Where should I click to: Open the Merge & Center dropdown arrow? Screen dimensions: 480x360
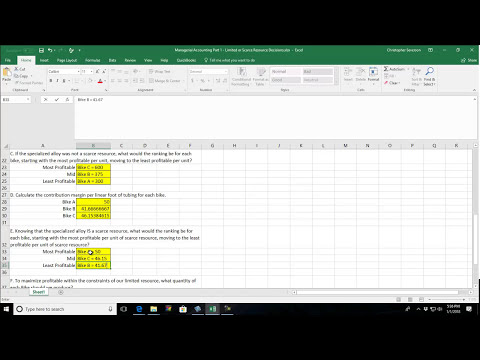[184, 81]
